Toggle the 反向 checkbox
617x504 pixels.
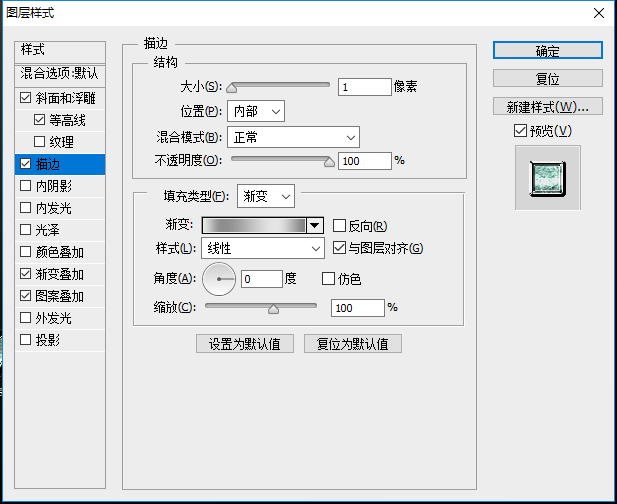point(339,226)
